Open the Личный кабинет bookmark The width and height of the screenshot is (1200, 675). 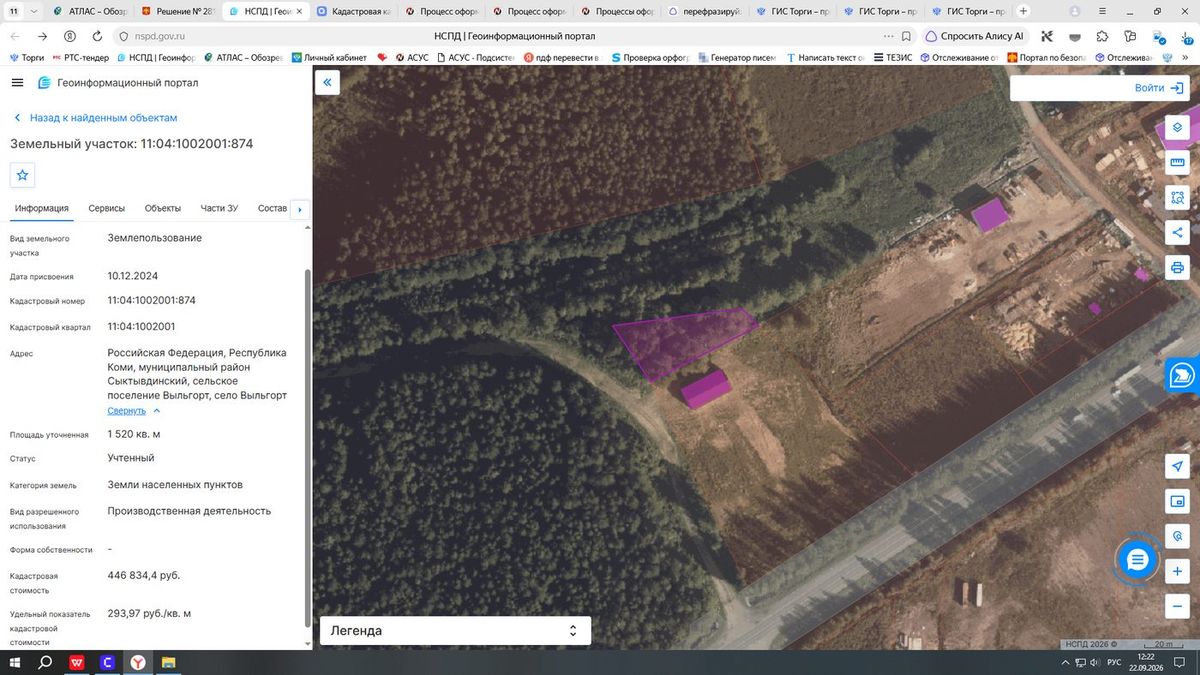point(329,58)
